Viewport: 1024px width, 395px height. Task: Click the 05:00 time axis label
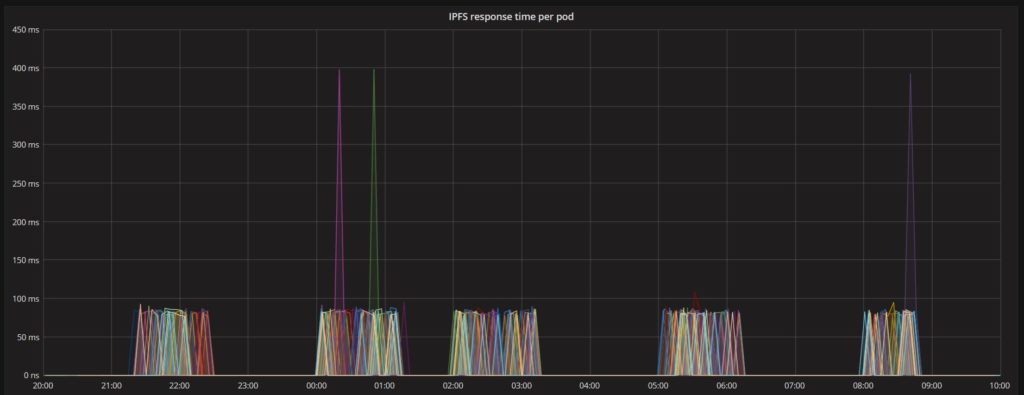(x=658, y=386)
